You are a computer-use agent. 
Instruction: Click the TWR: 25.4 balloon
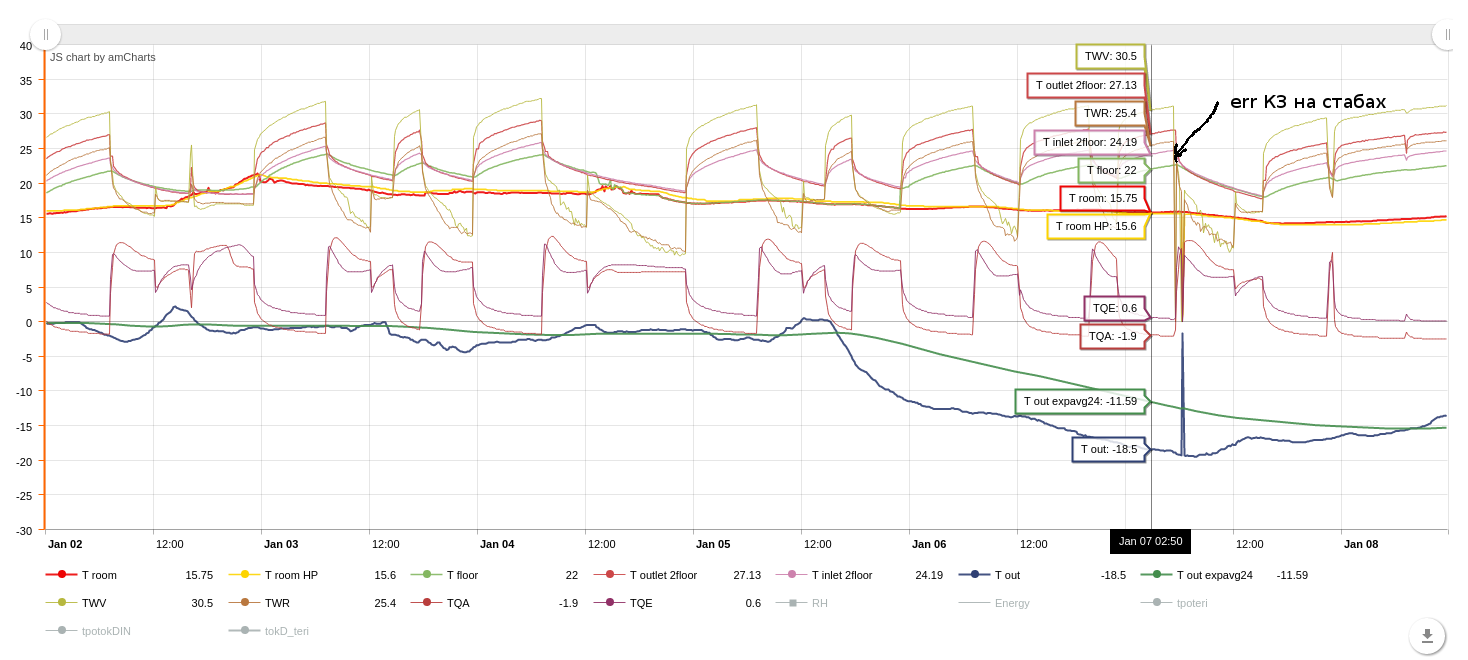click(x=1110, y=113)
